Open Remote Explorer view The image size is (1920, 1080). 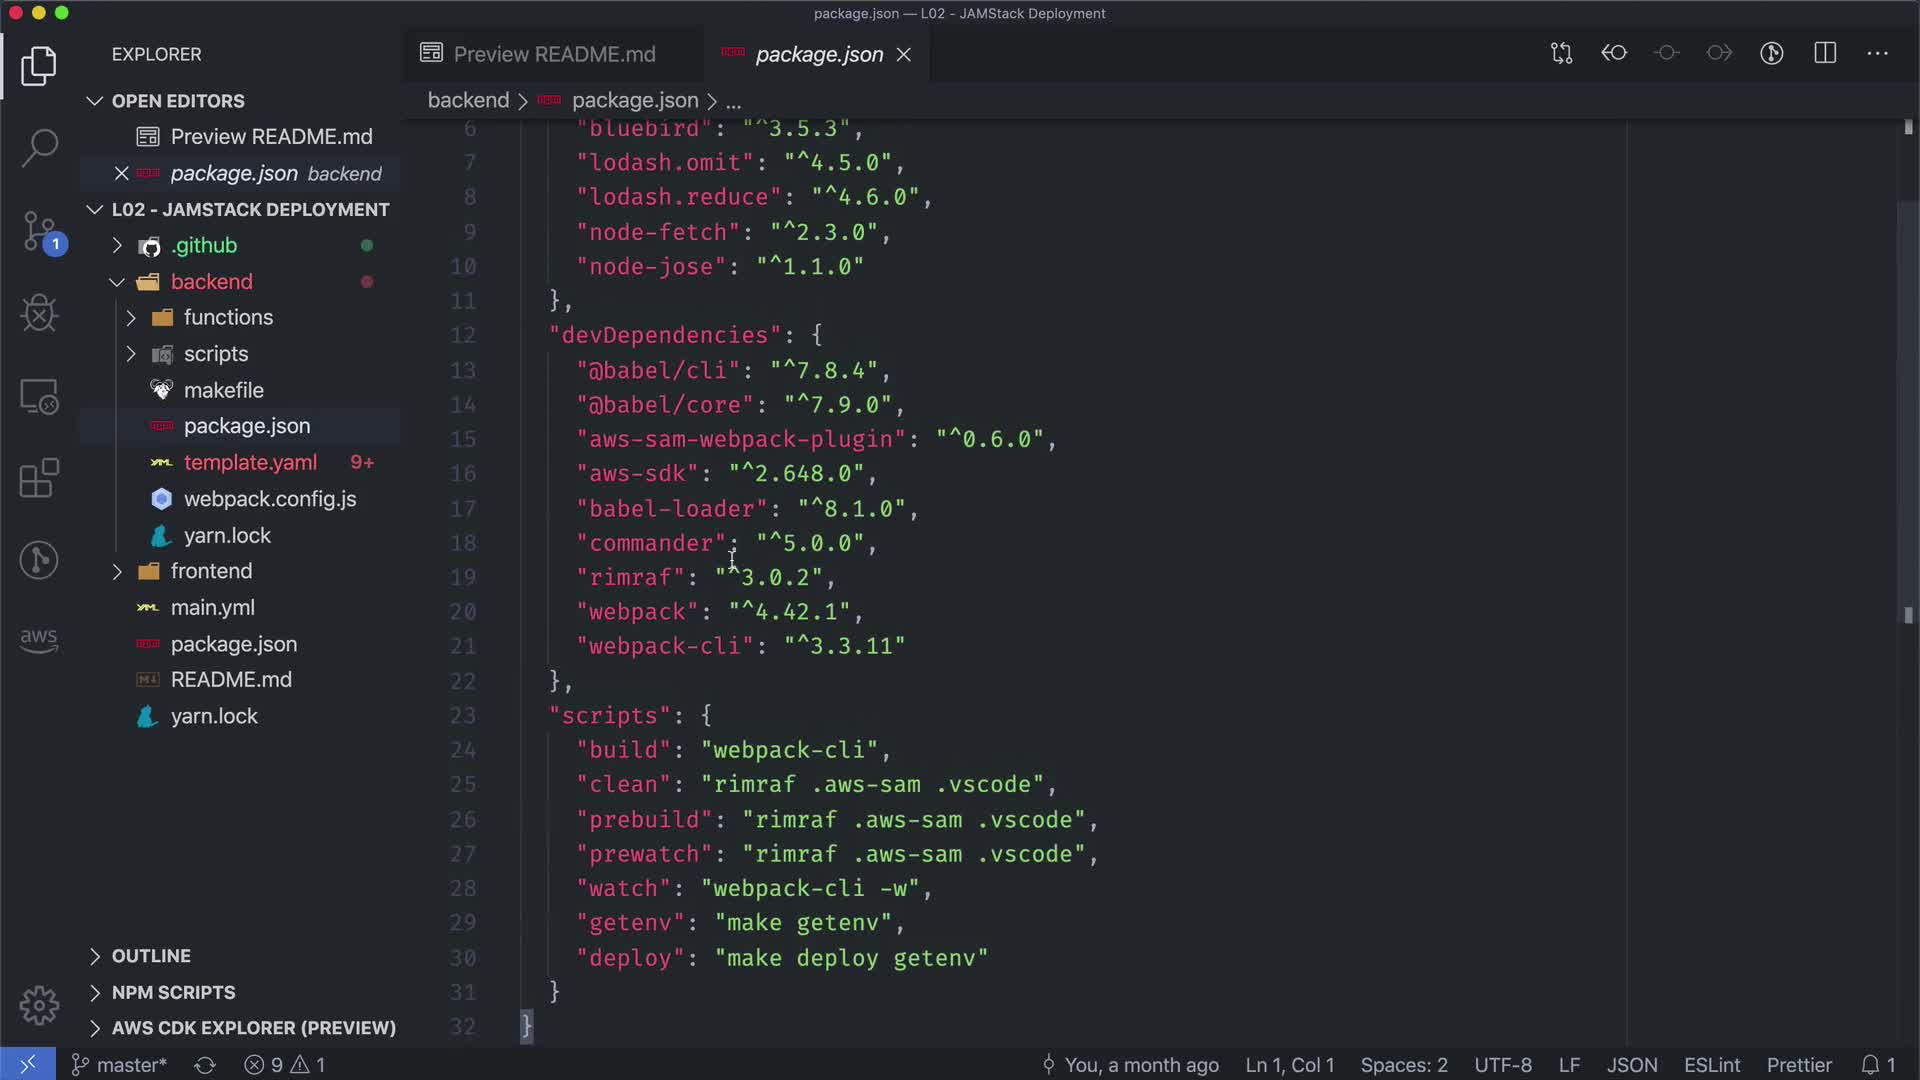point(39,397)
